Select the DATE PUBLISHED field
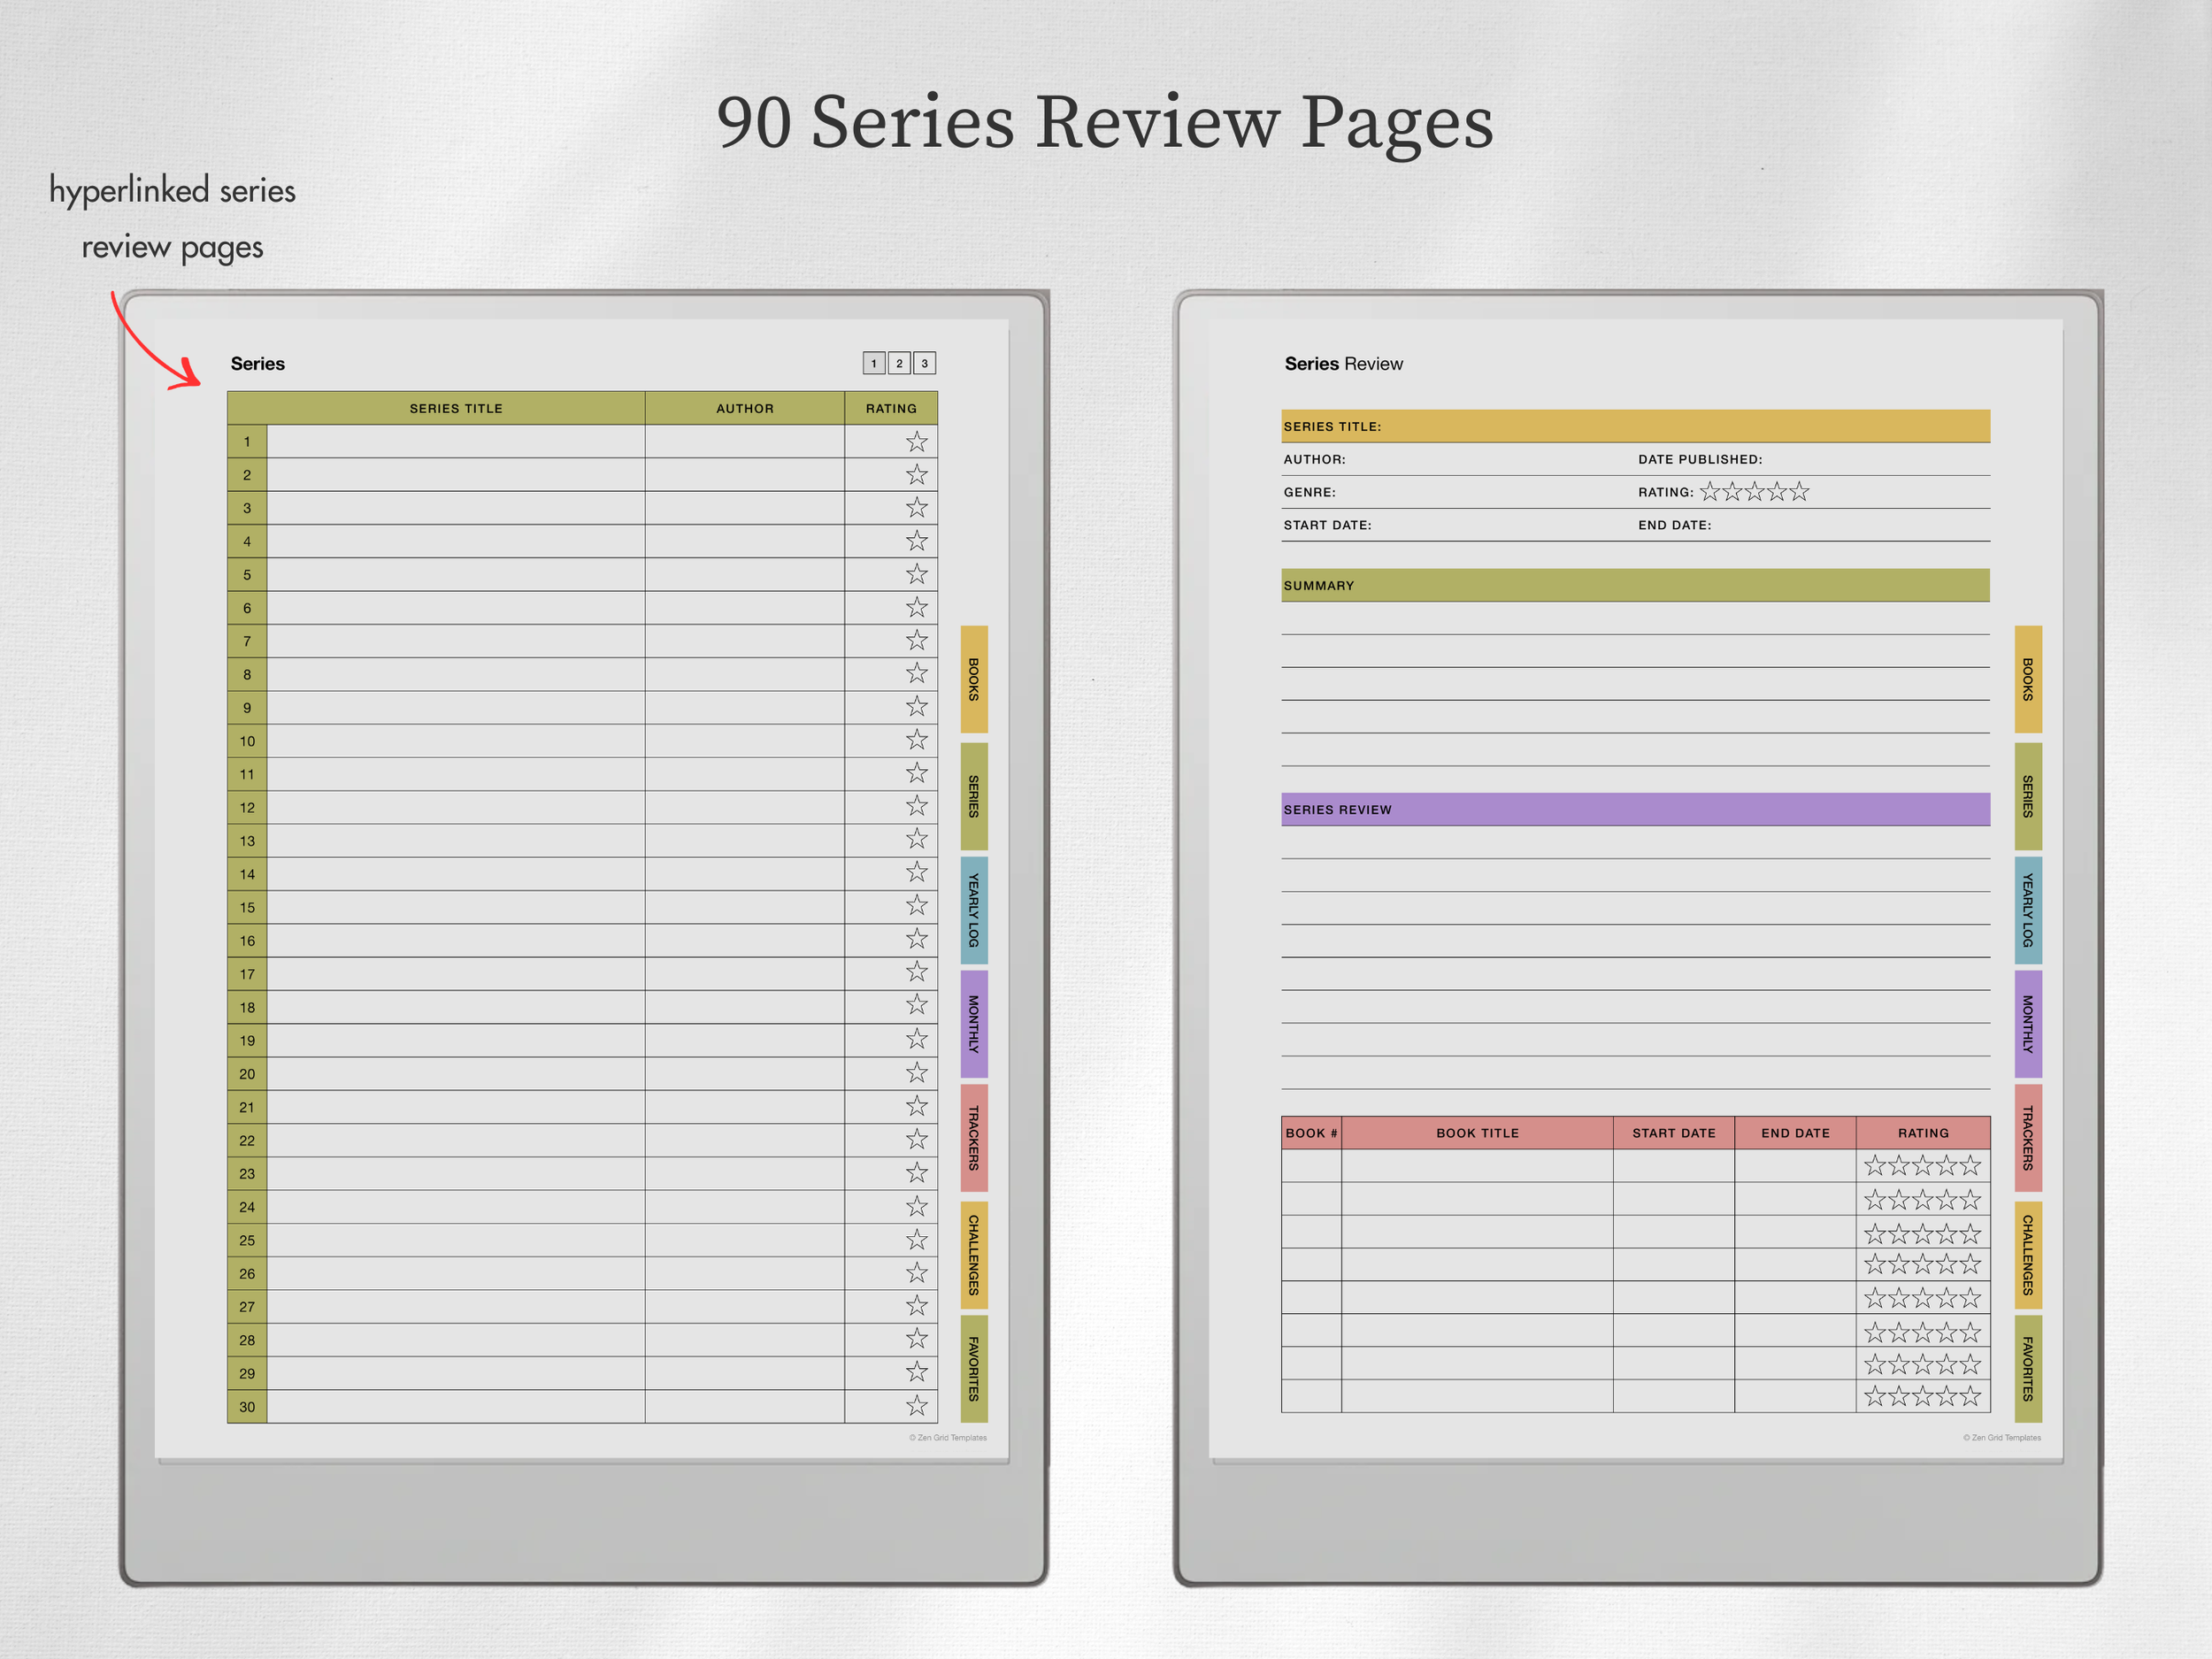Screen dimensions: 2212x1659 pyautogui.click(x=1813, y=459)
